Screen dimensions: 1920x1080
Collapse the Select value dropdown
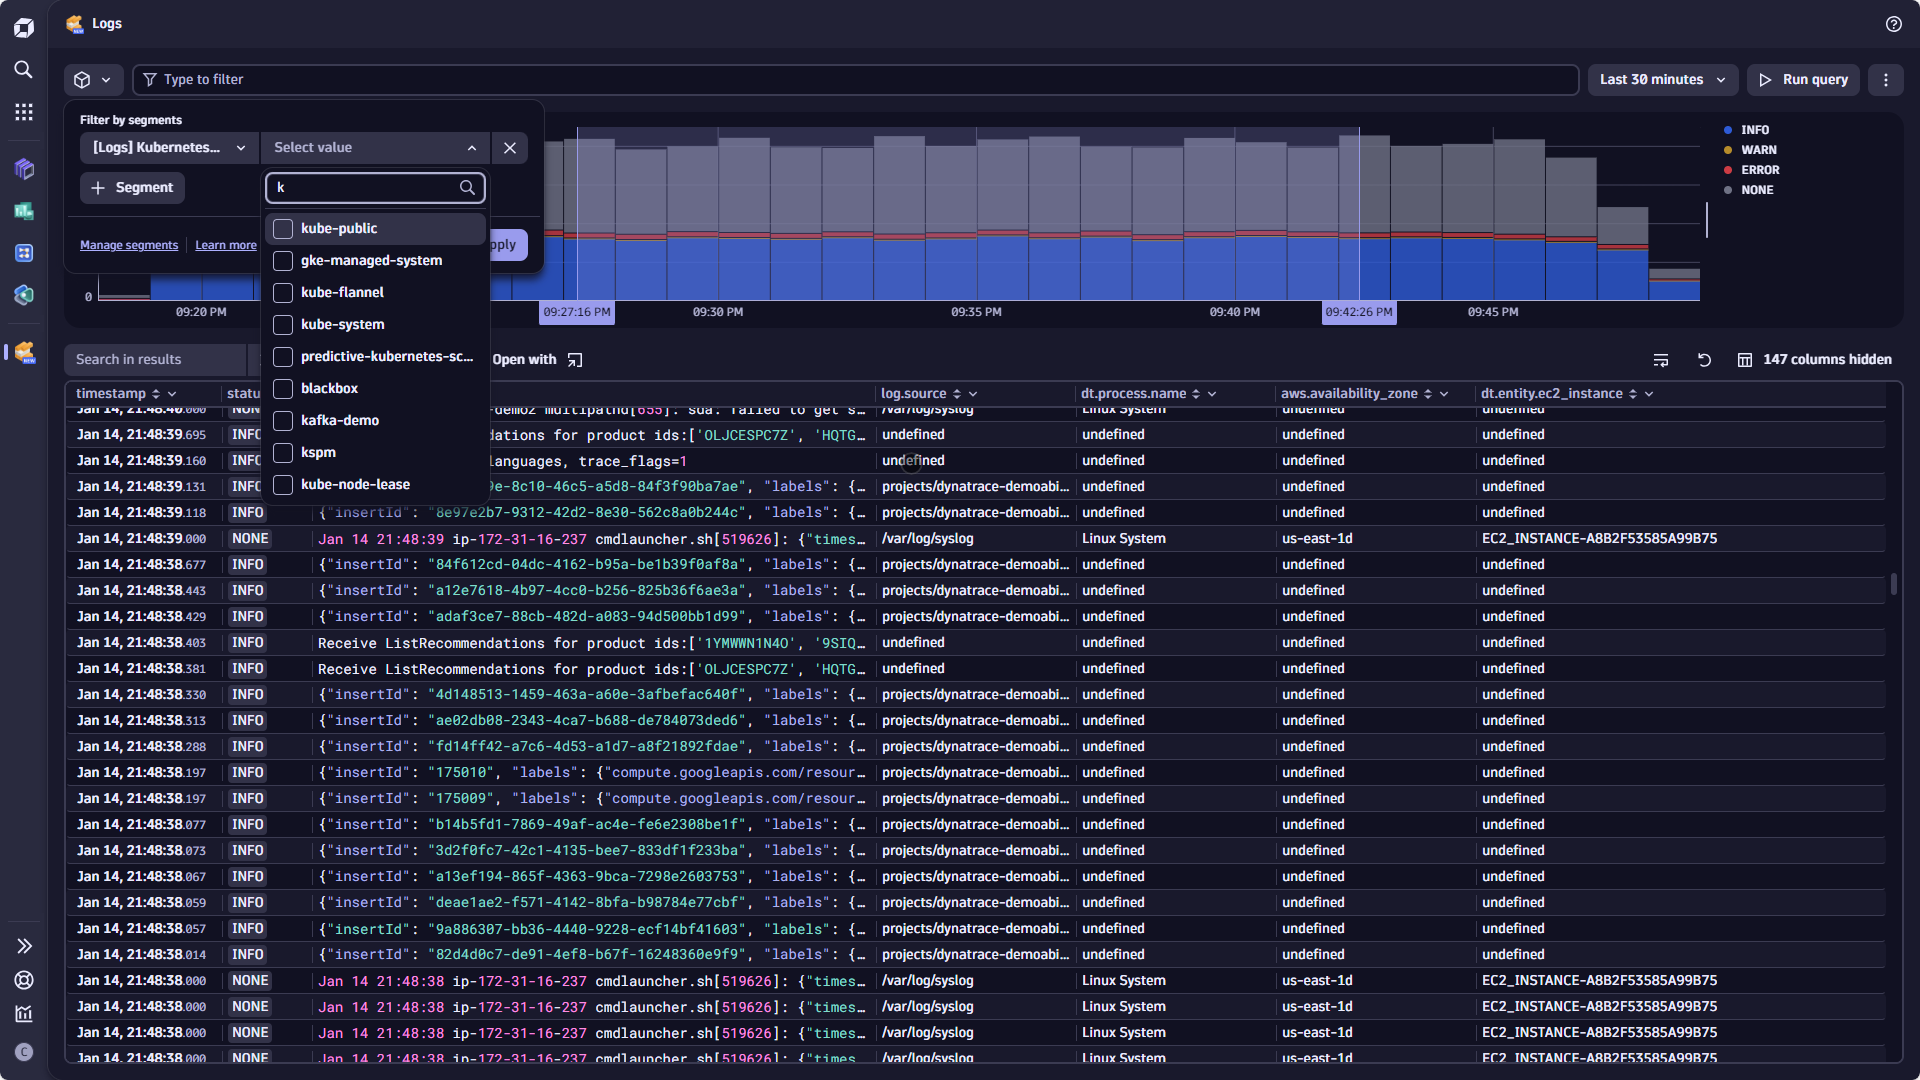472,147
